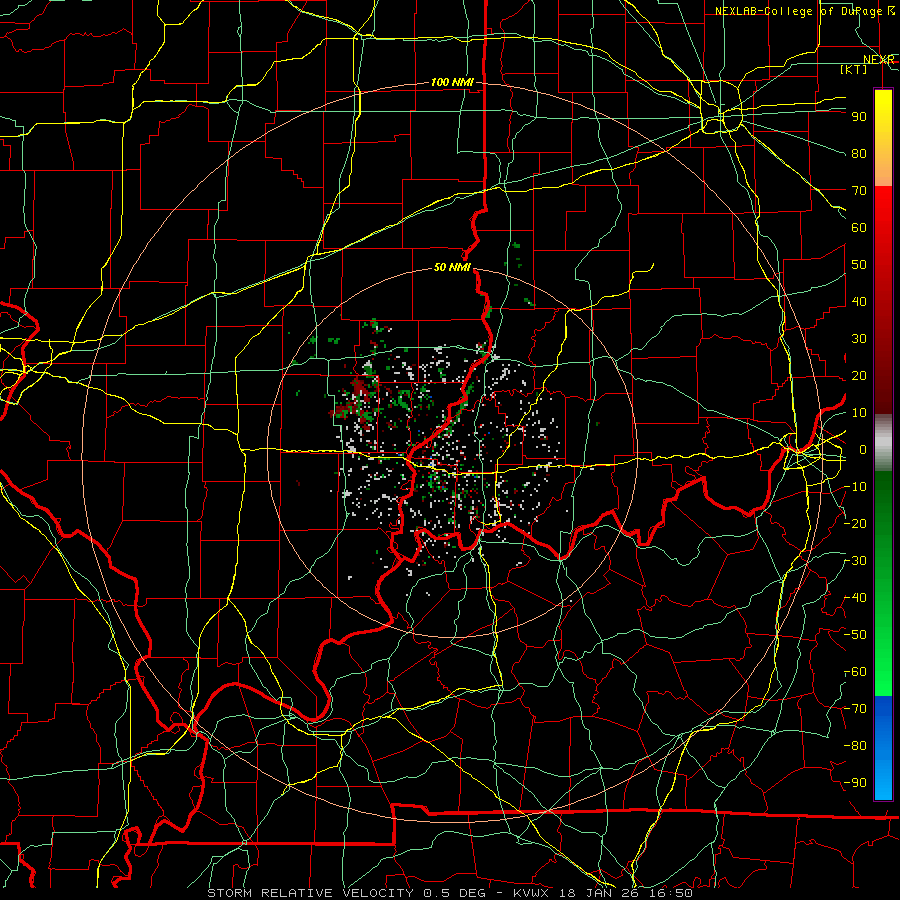Click the "18 JAN 26" date text

click(598, 893)
